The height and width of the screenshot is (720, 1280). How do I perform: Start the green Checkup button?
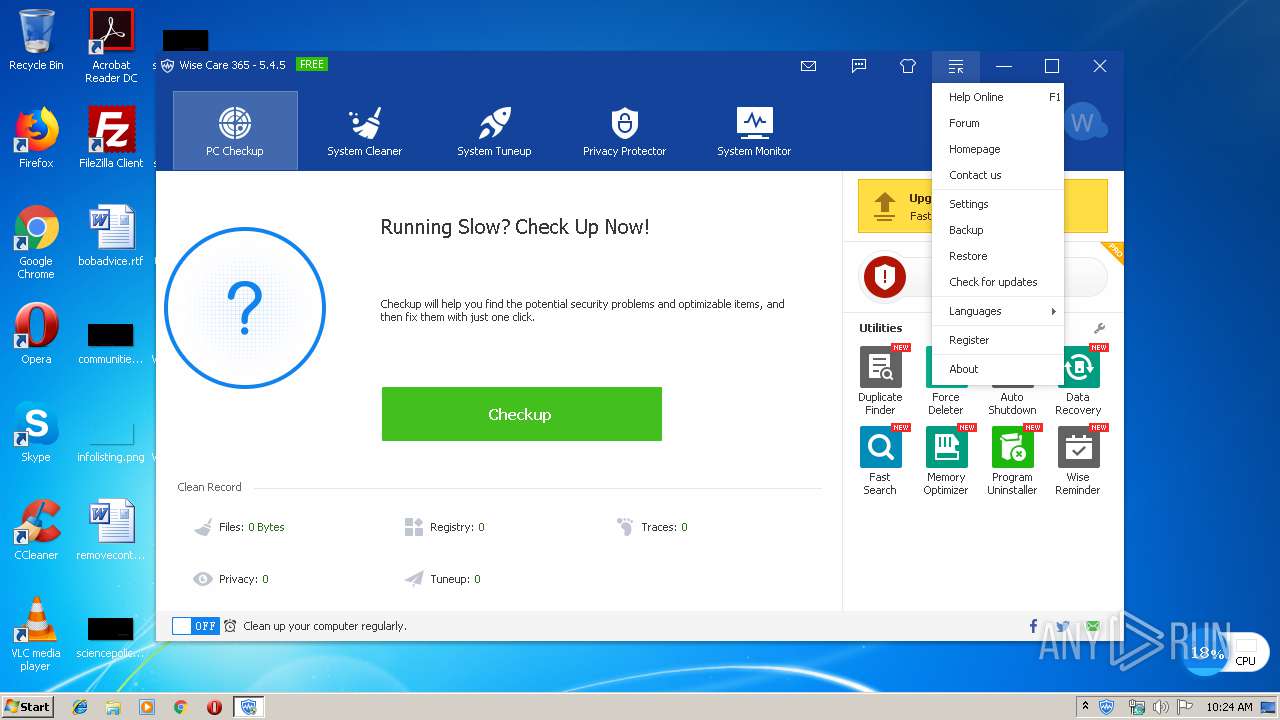[521, 414]
